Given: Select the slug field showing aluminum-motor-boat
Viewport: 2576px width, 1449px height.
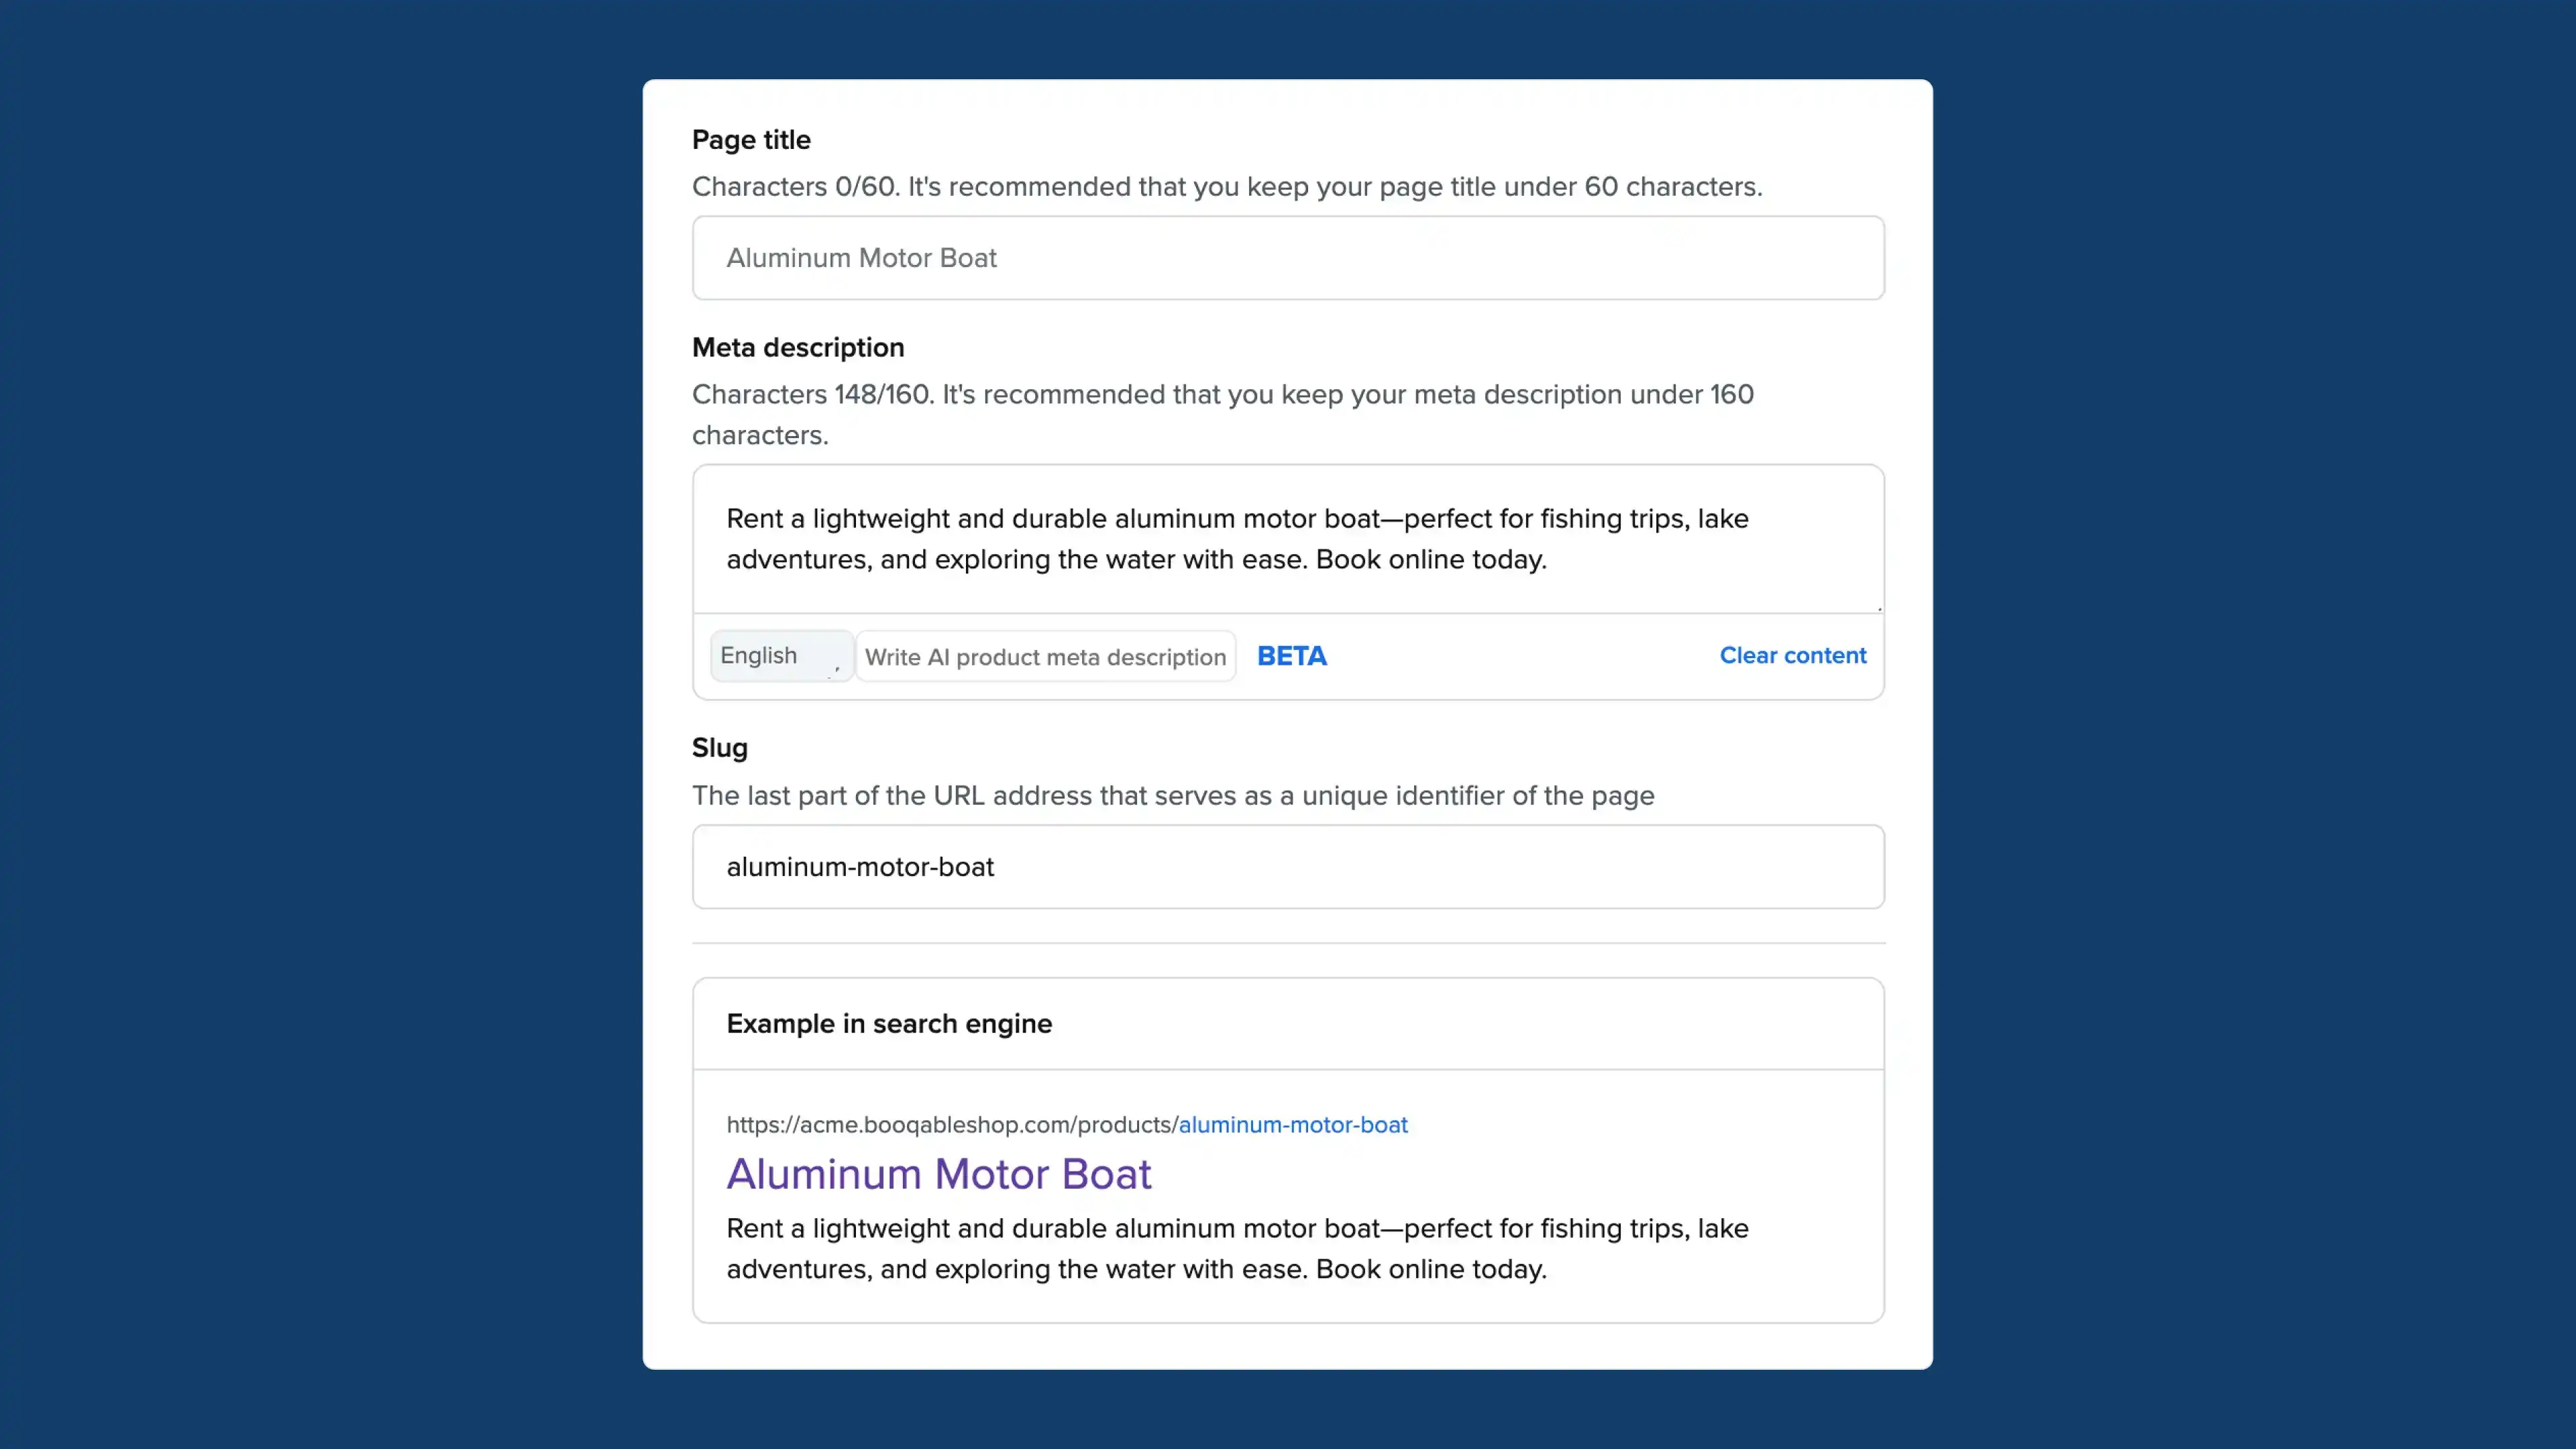Looking at the screenshot, I should coord(1287,866).
